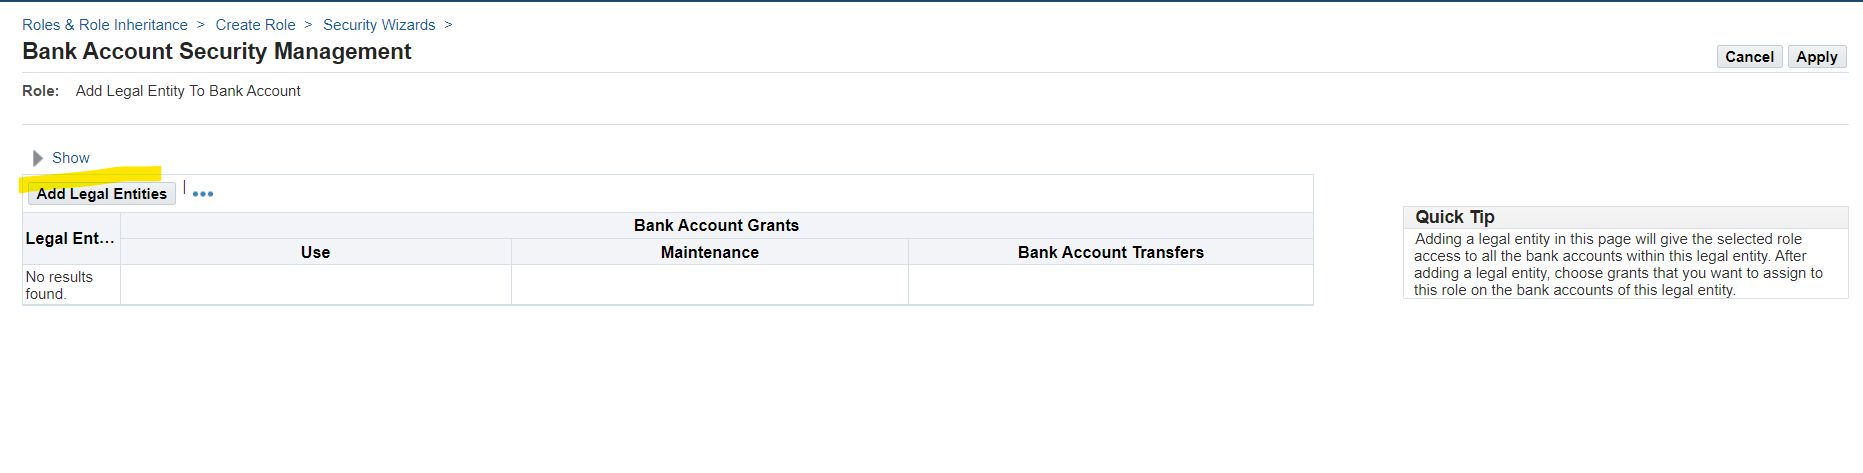Go to Roles & Role Inheritance breadcrumb
Viewport: 1863px width, 473px height.
(x=105, y=25)
